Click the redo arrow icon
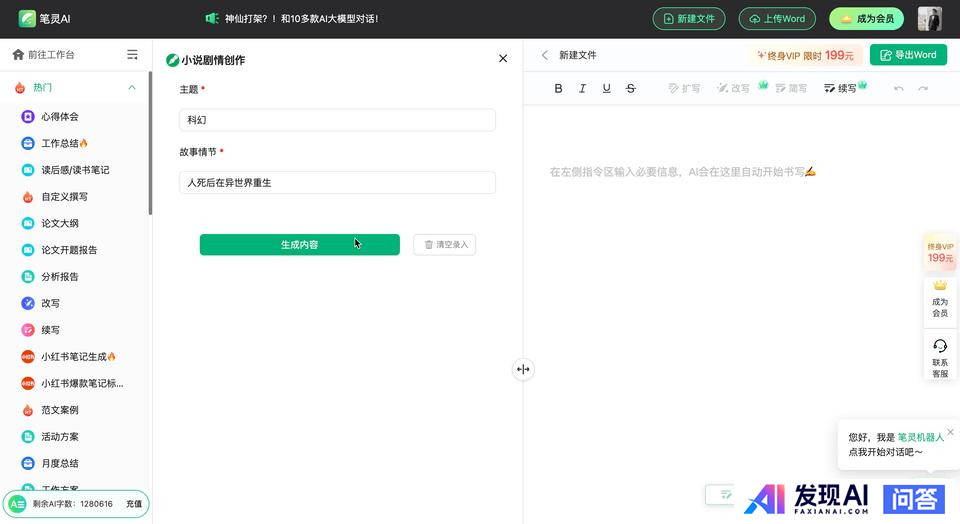Viewport: 960px width, 524px height. (x=923, y=89)
